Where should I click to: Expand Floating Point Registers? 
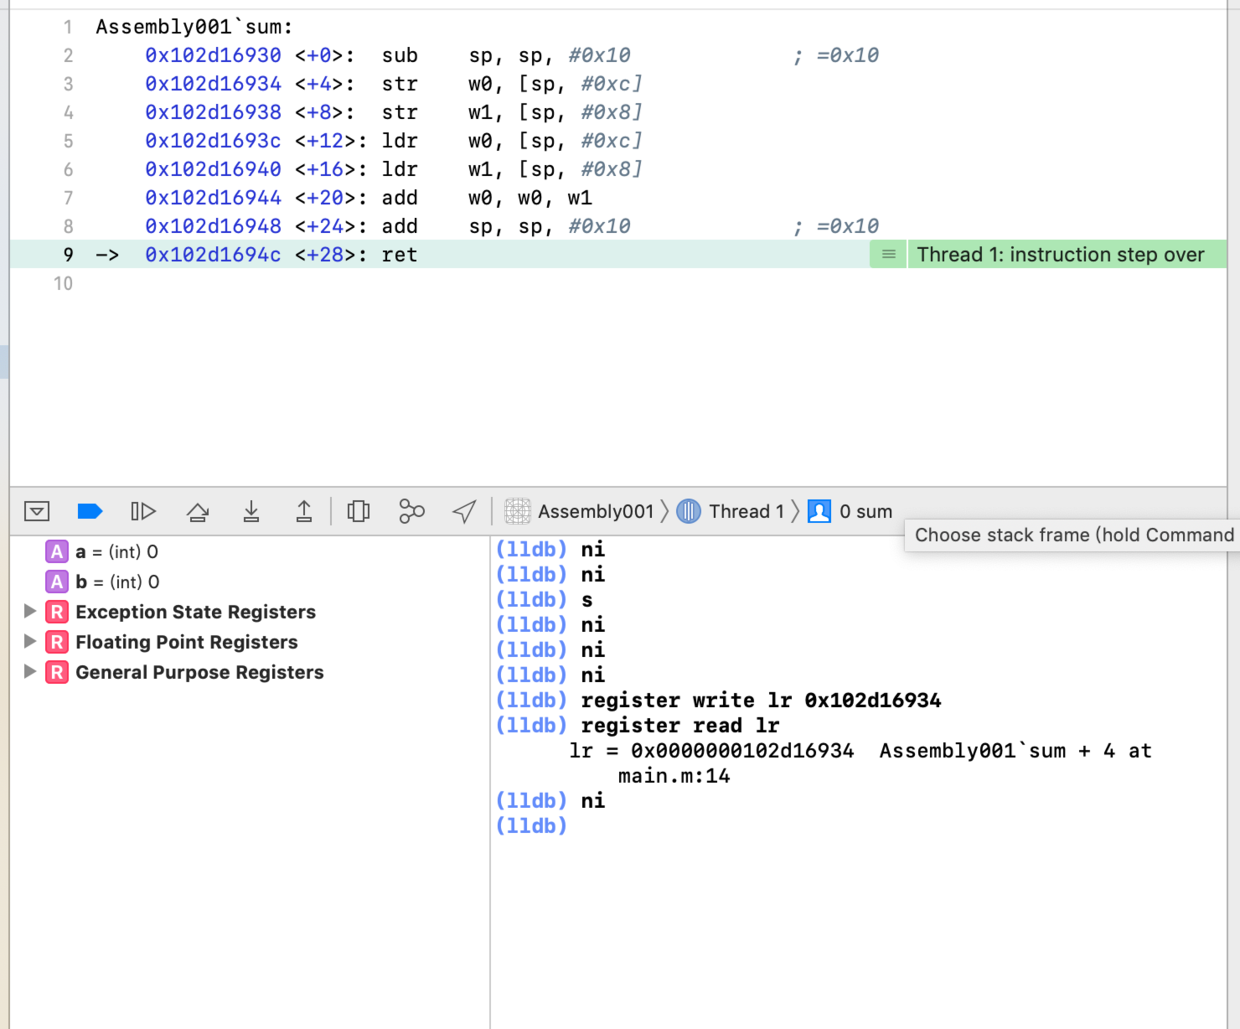coord(30,641)
